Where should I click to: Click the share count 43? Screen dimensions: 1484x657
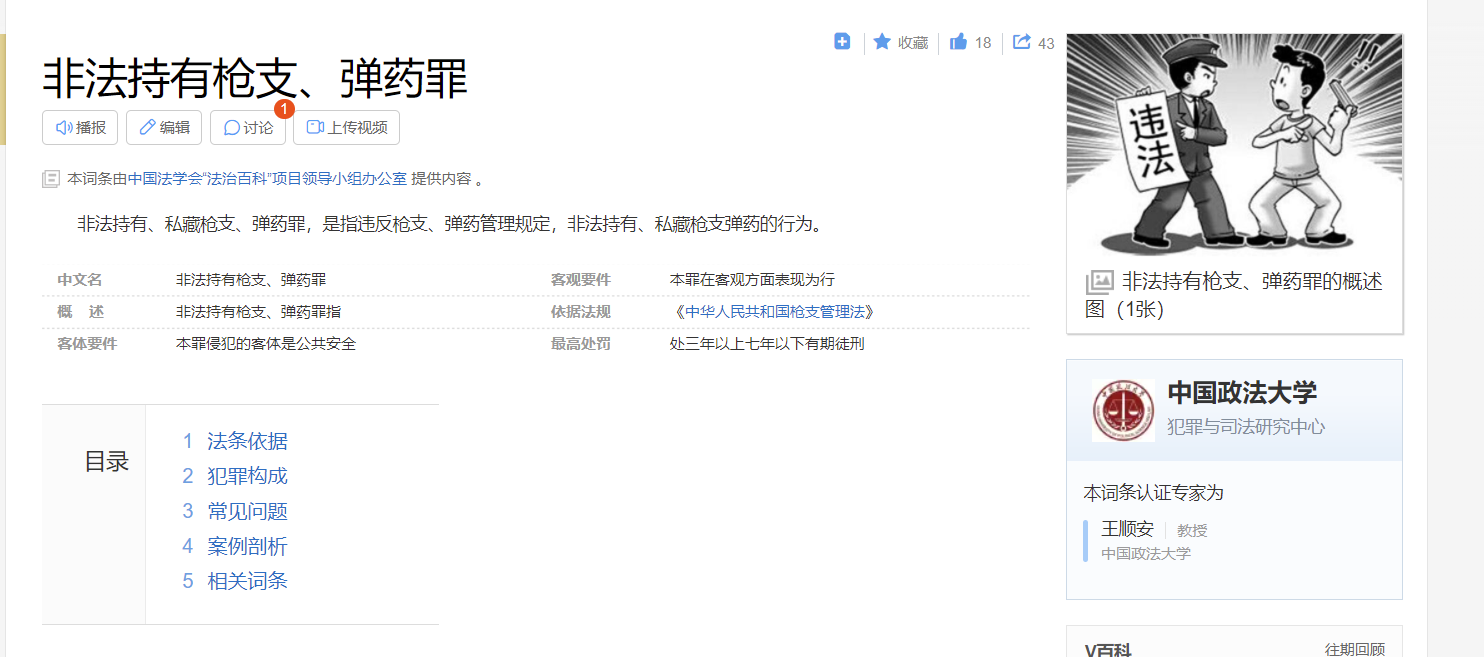(1046, 43)
